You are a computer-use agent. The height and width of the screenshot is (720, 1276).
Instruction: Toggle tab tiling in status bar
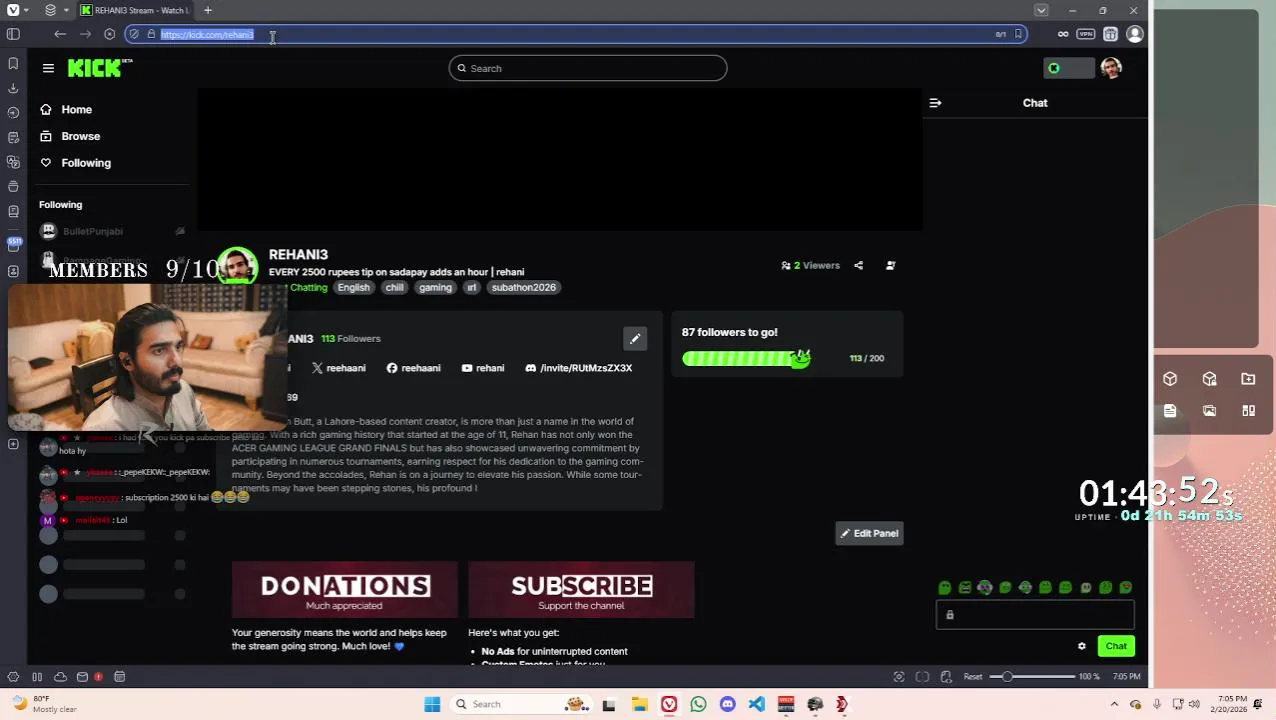[x=922, y=677]
